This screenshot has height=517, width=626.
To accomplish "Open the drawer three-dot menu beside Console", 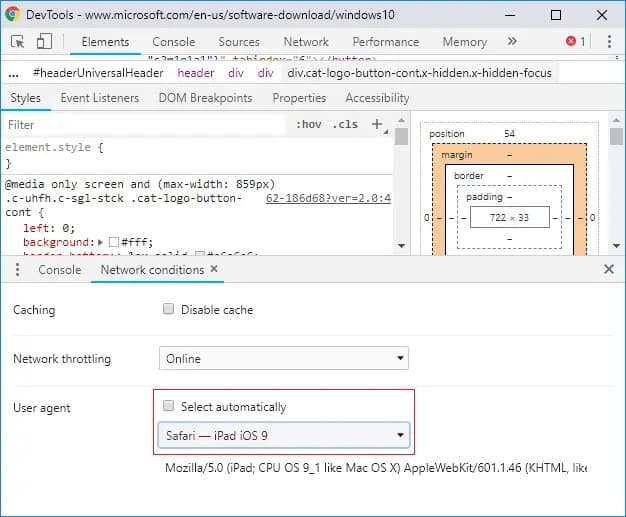I will point(17,269).
